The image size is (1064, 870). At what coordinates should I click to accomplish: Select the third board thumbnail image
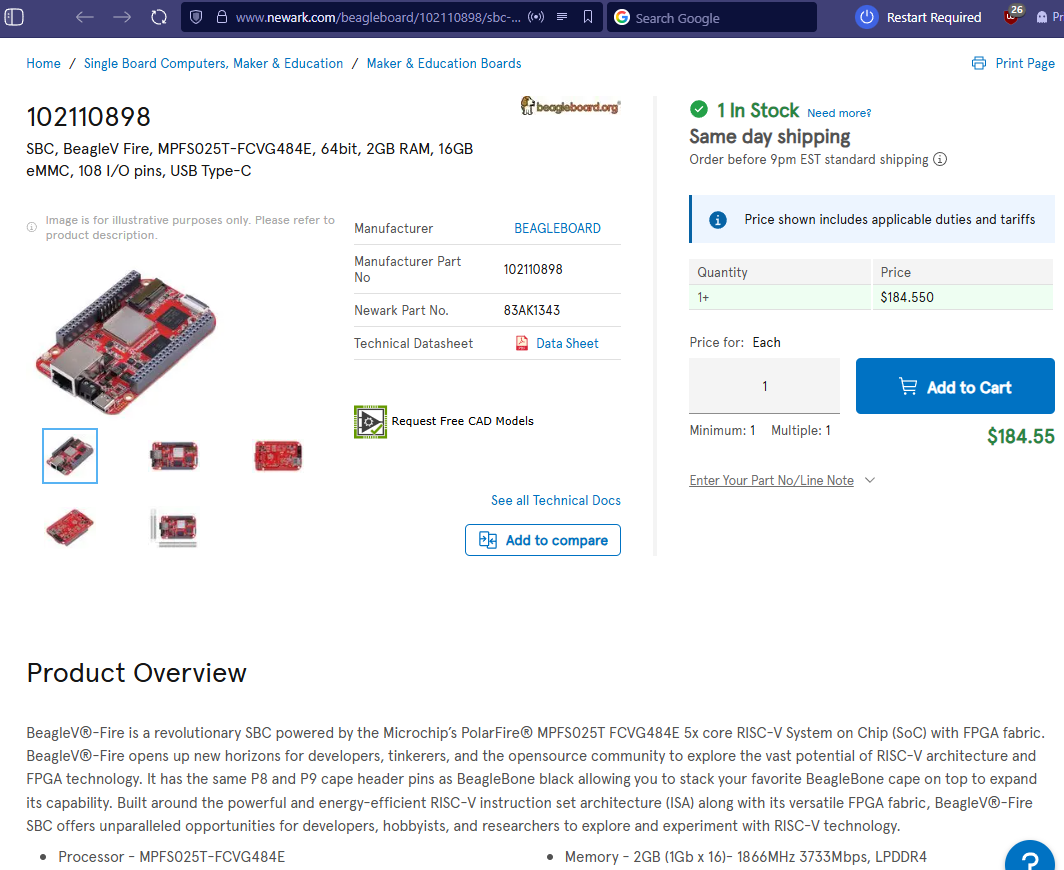pyautogui.click(x=278, y=456)
